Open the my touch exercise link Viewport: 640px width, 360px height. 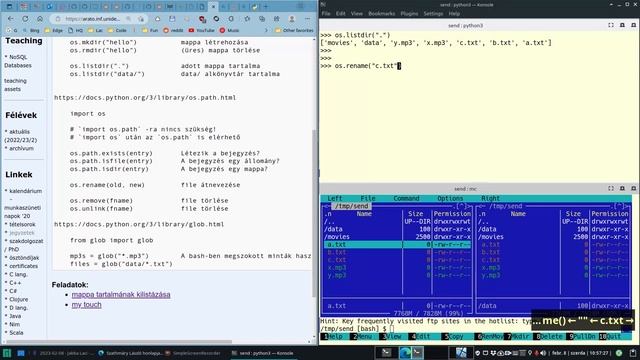87,305
